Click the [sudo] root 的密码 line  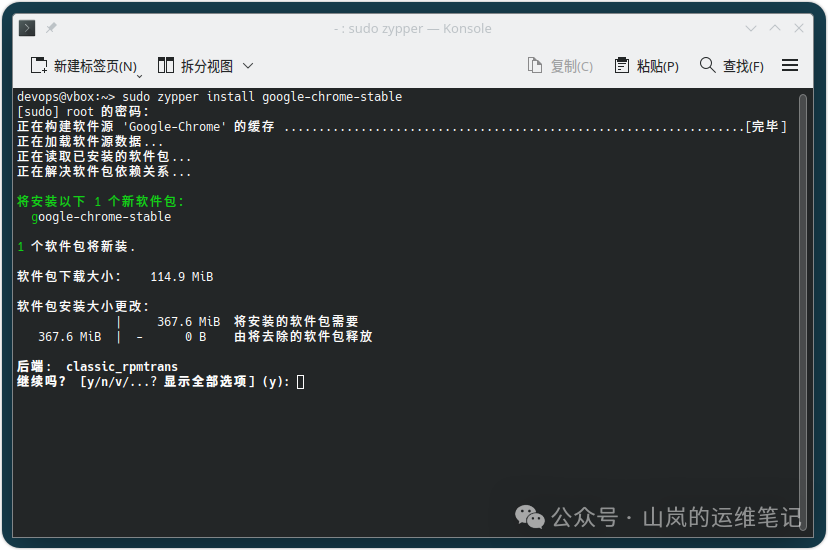pos(83,112)
